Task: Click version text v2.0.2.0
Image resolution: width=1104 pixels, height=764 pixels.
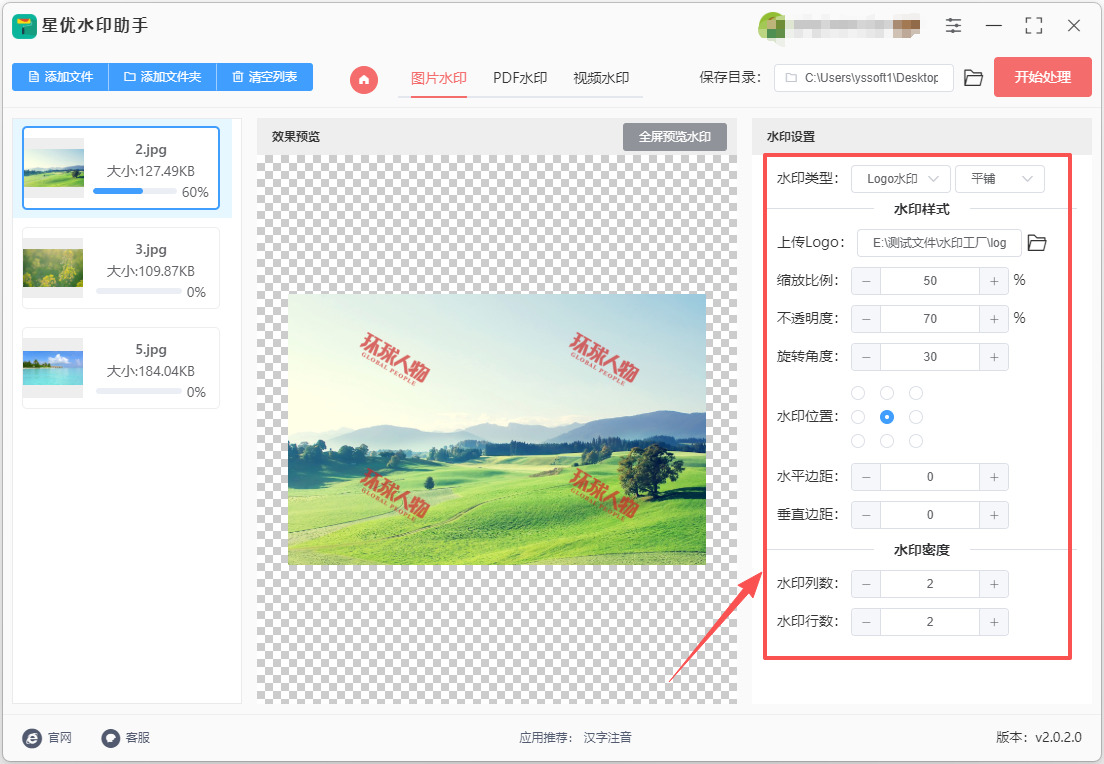Action: tap(1058, 737)
